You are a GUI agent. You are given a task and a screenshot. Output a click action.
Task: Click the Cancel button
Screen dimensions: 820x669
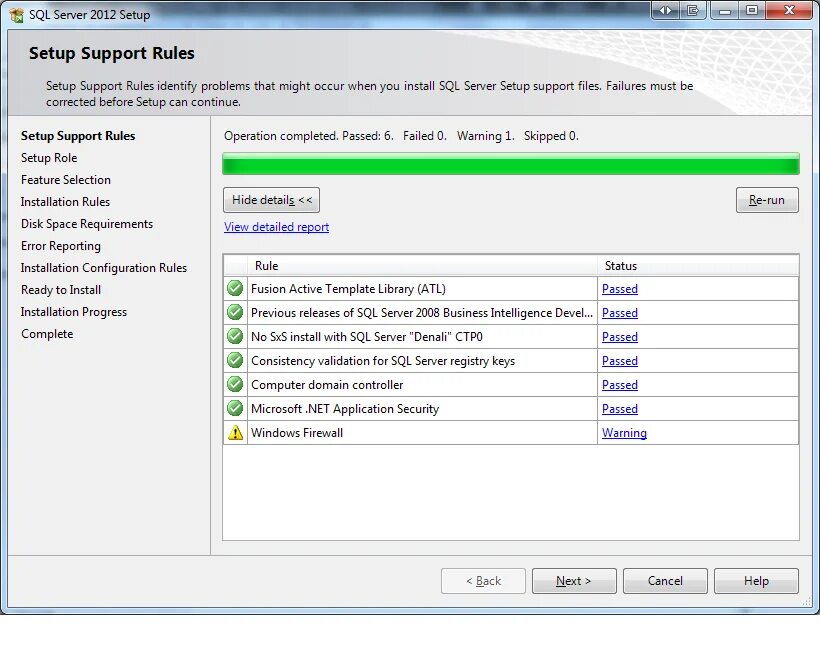(x=665, y=581)
